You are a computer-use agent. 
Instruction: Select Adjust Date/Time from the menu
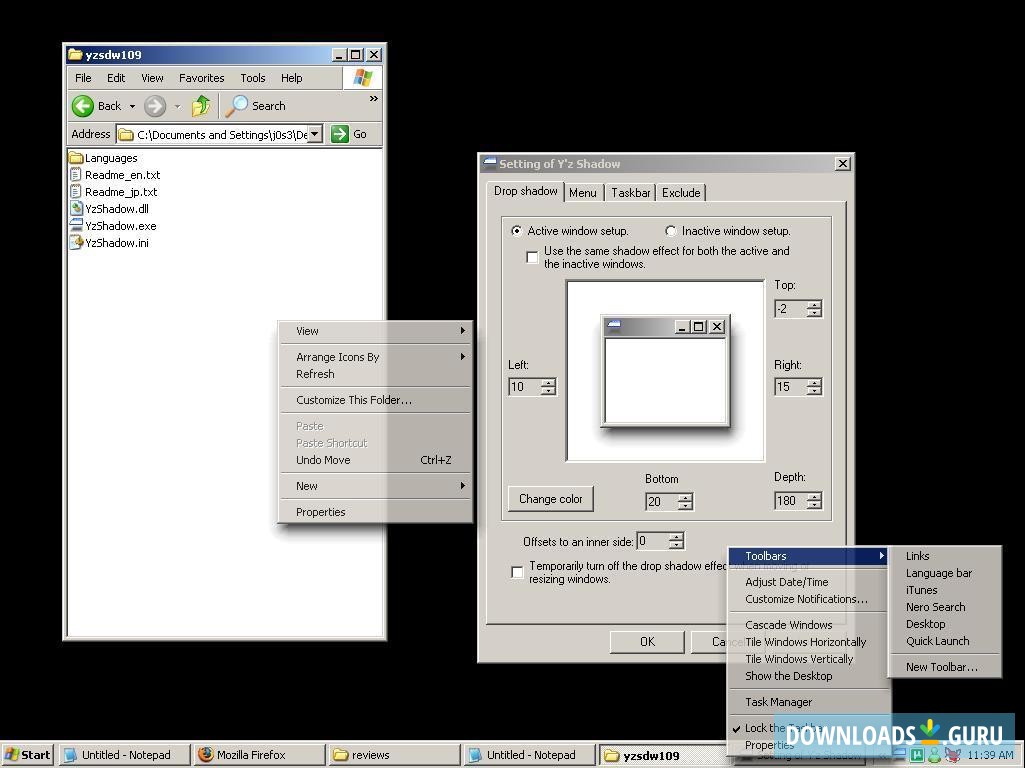787,581
